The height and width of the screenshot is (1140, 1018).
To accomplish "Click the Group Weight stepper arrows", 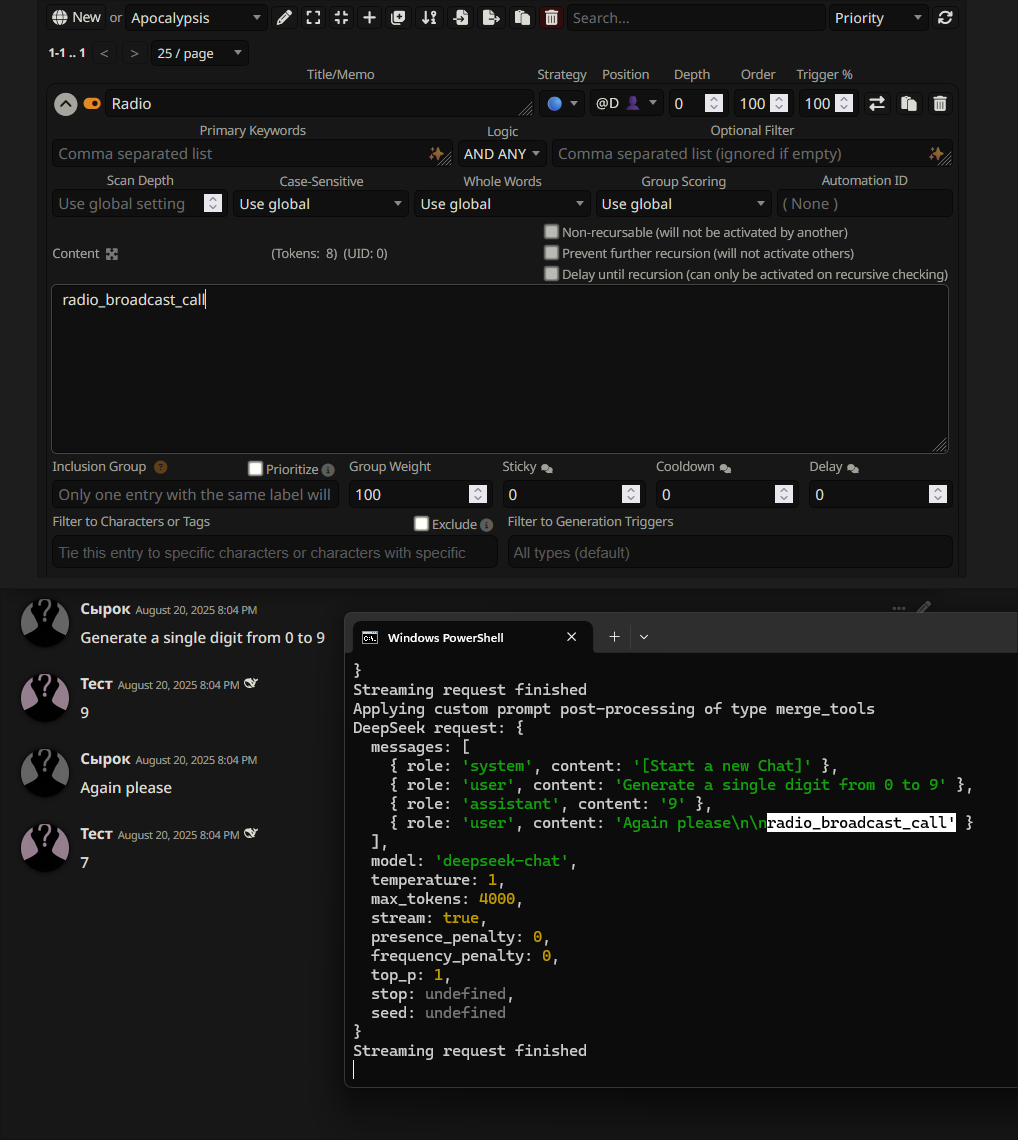I will pos(477,494).
